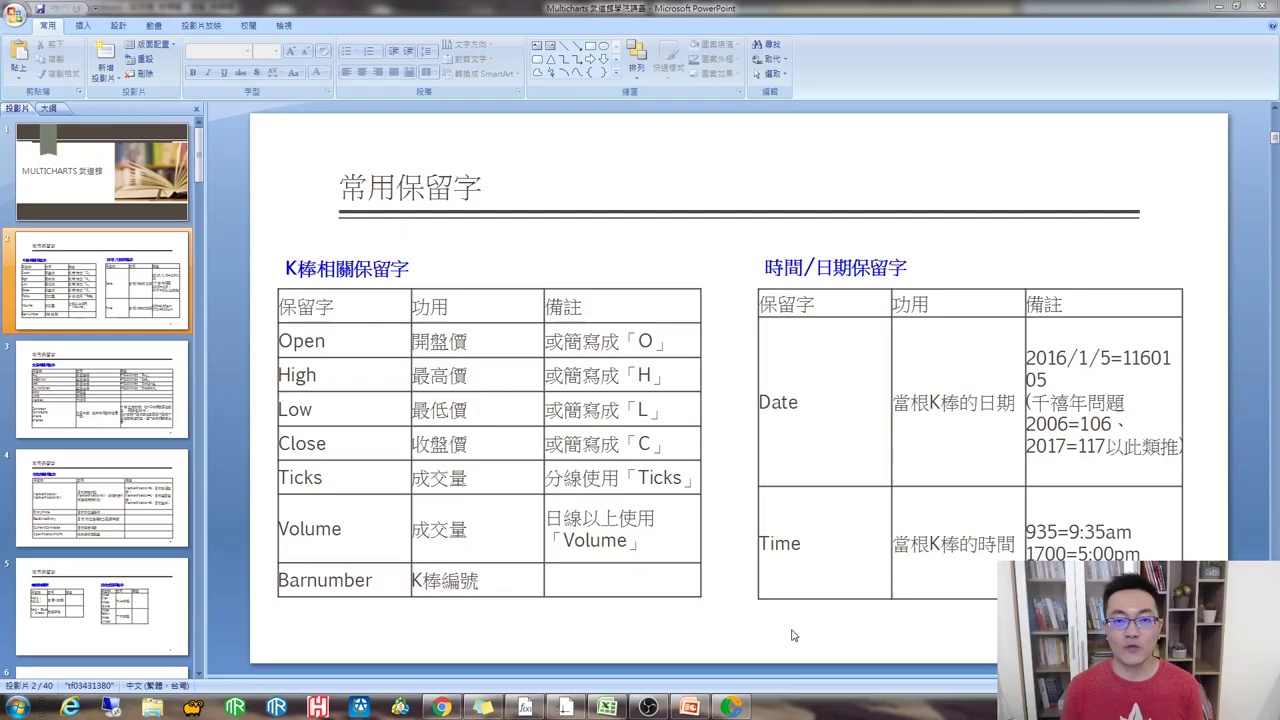Image resolution: width=1280 pixels, height=720 pixels.
Task: Open the font name dropdown
Action: [247, 51]
